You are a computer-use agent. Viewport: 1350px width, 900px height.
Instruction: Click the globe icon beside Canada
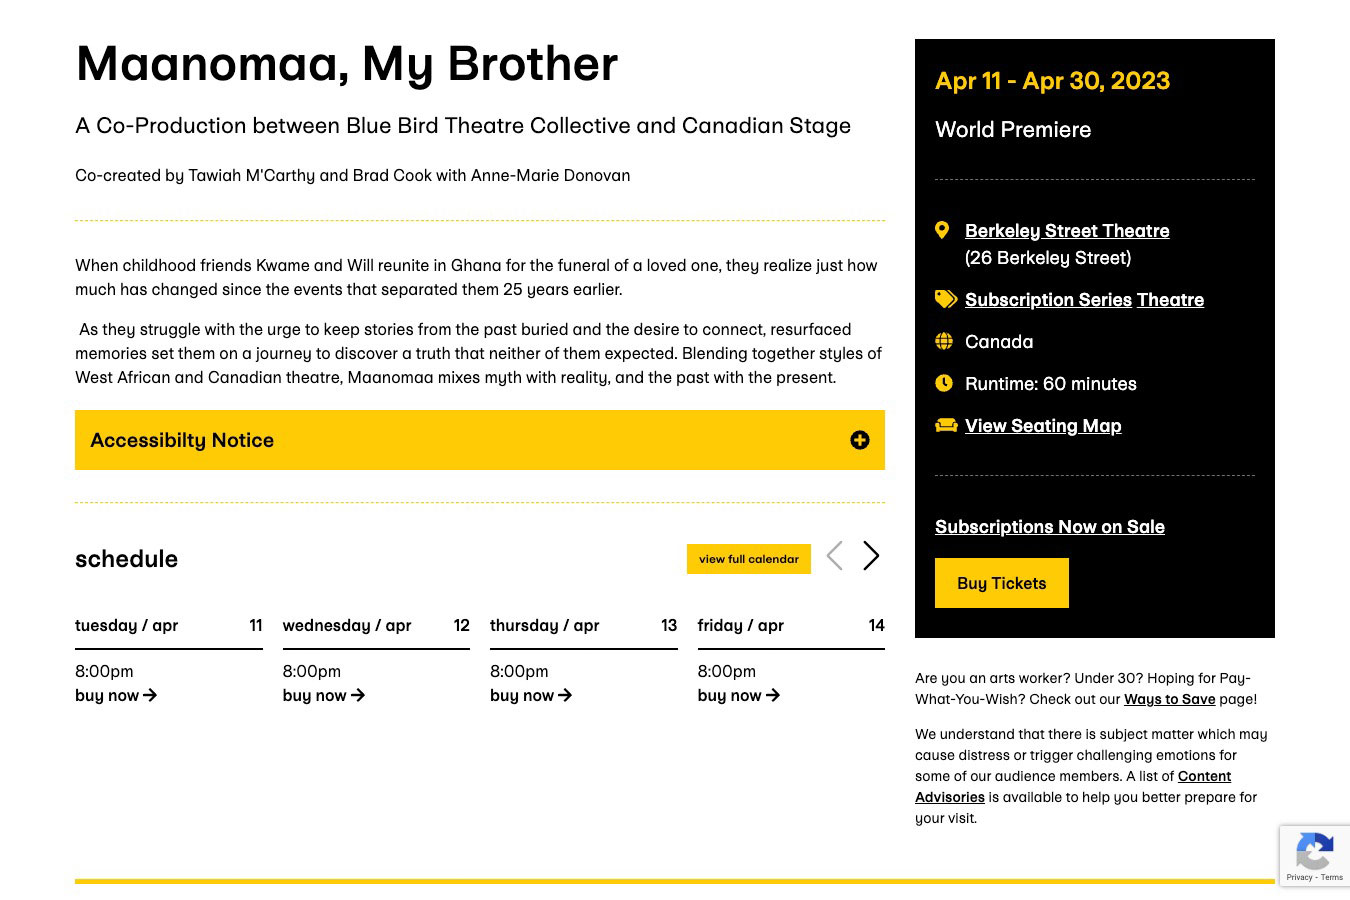click(944, 341)
